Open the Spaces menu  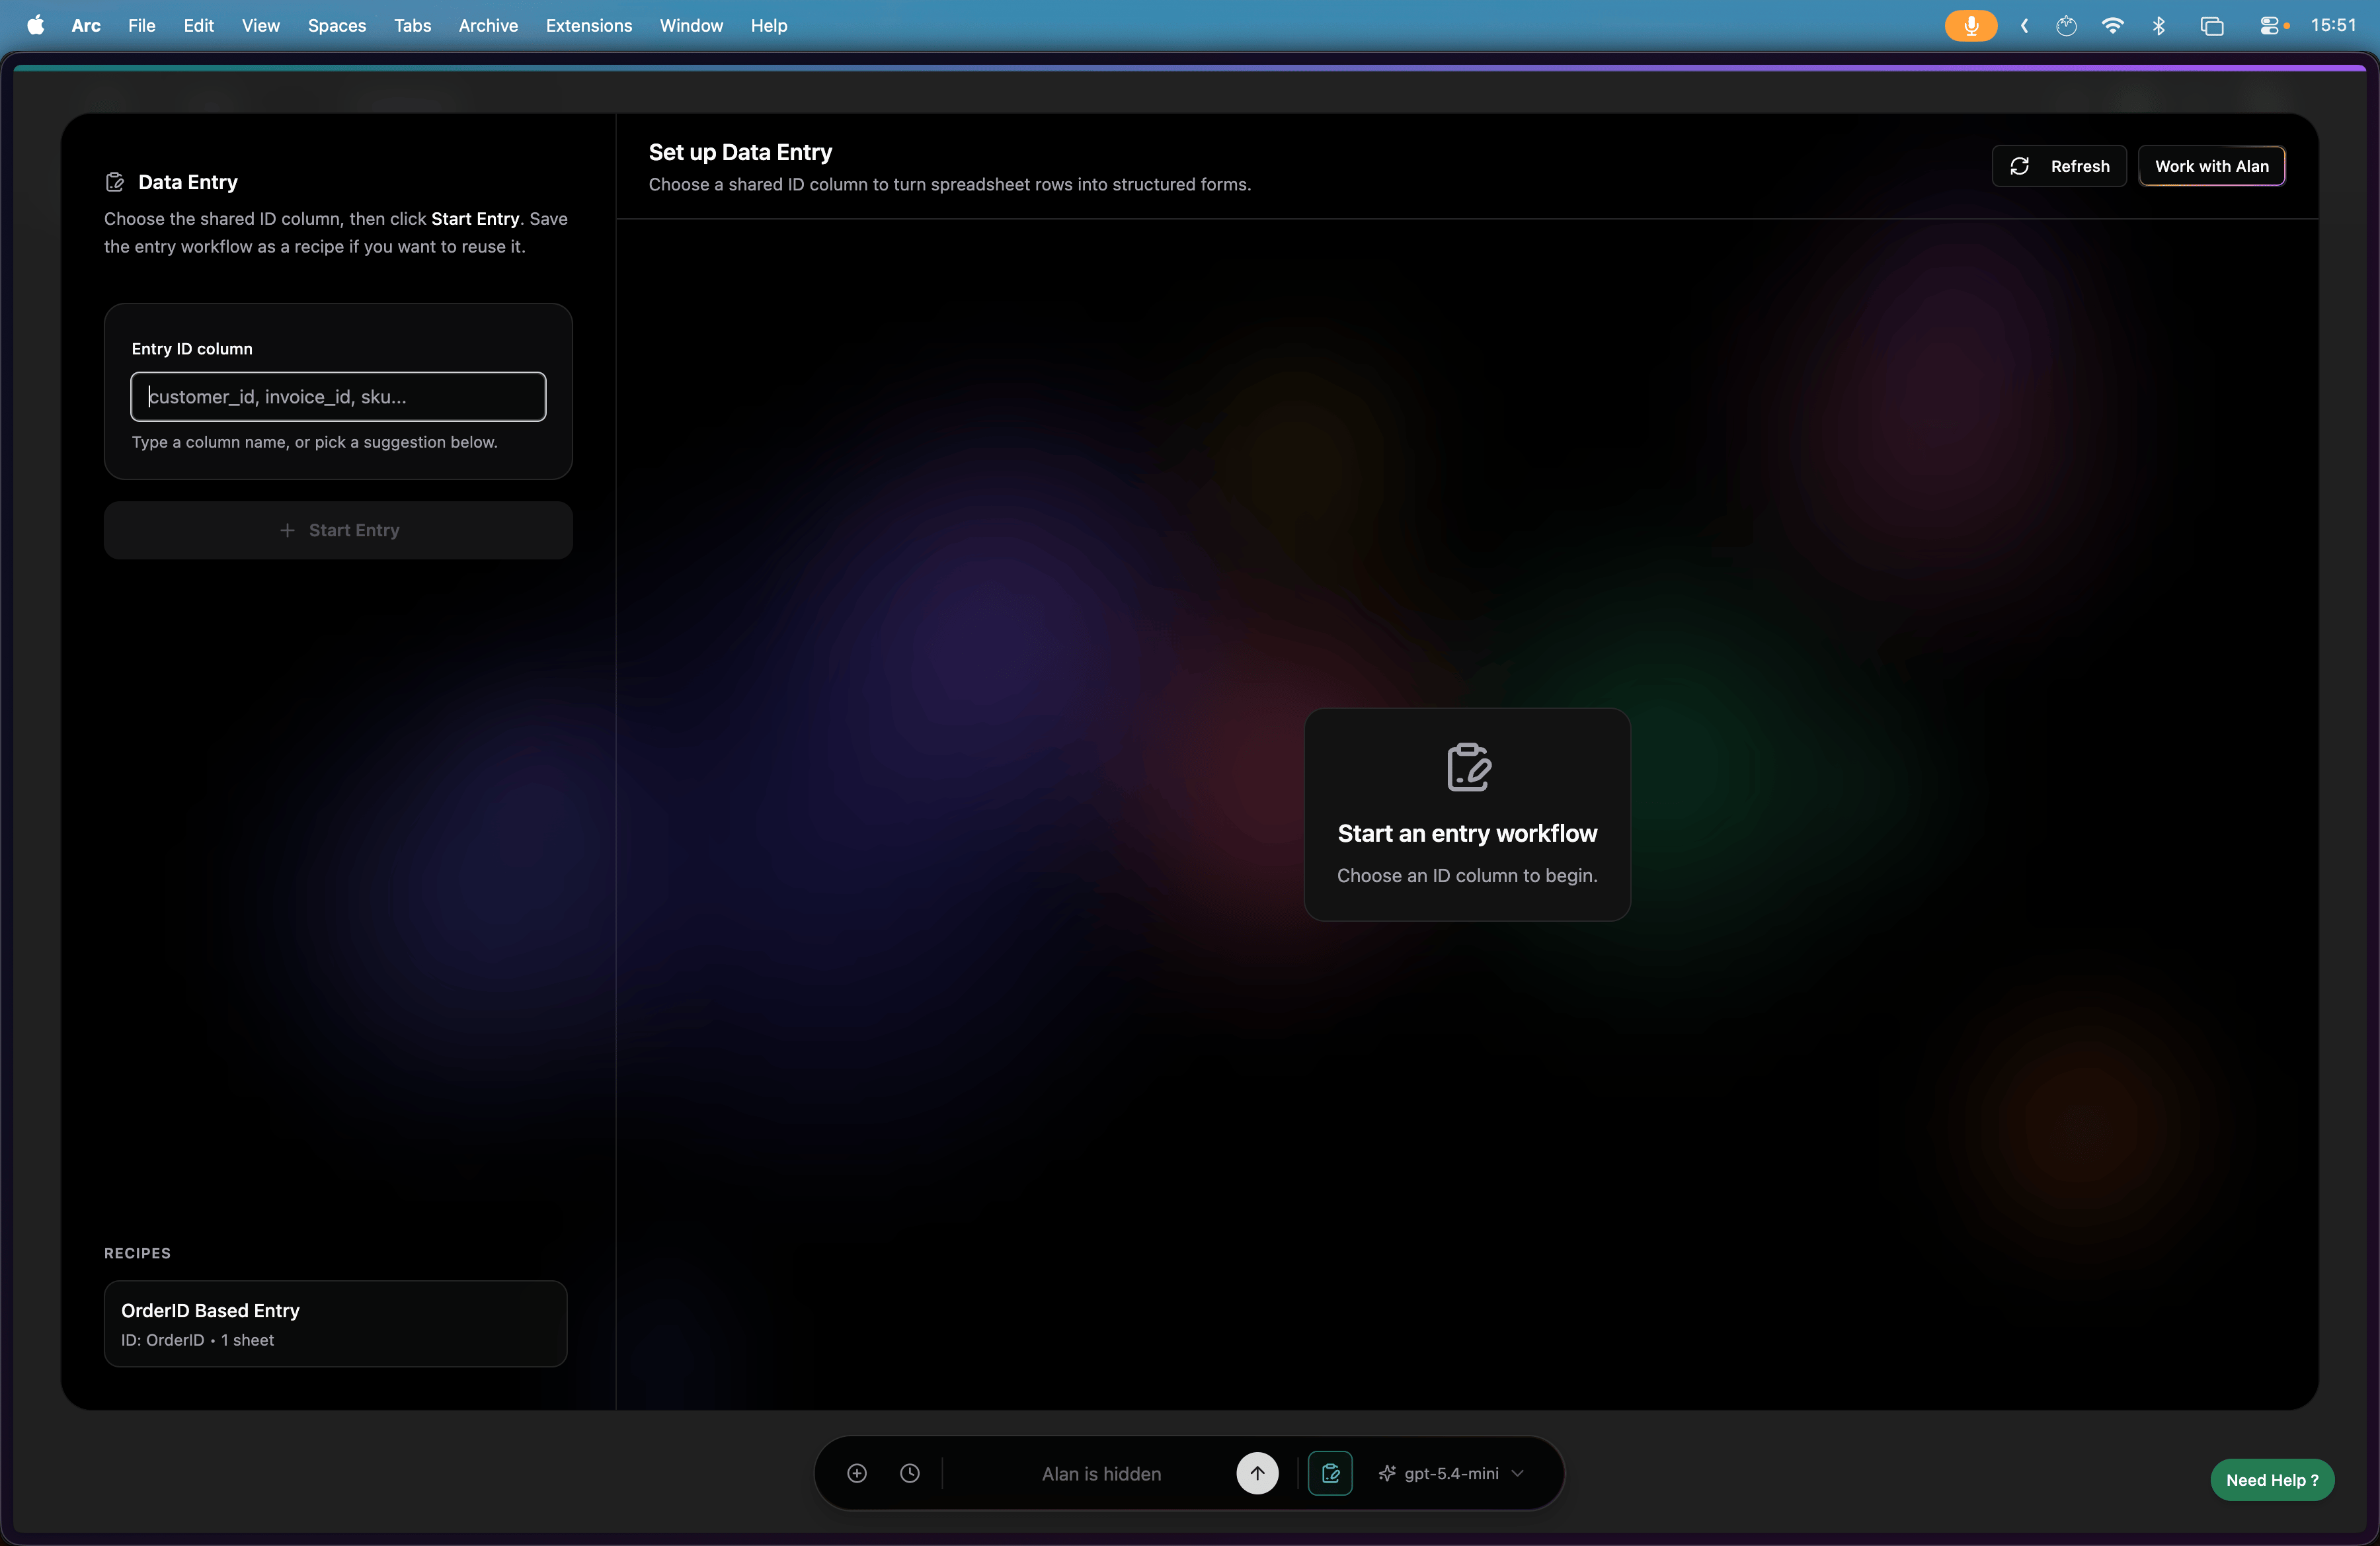tap(336, 25)
